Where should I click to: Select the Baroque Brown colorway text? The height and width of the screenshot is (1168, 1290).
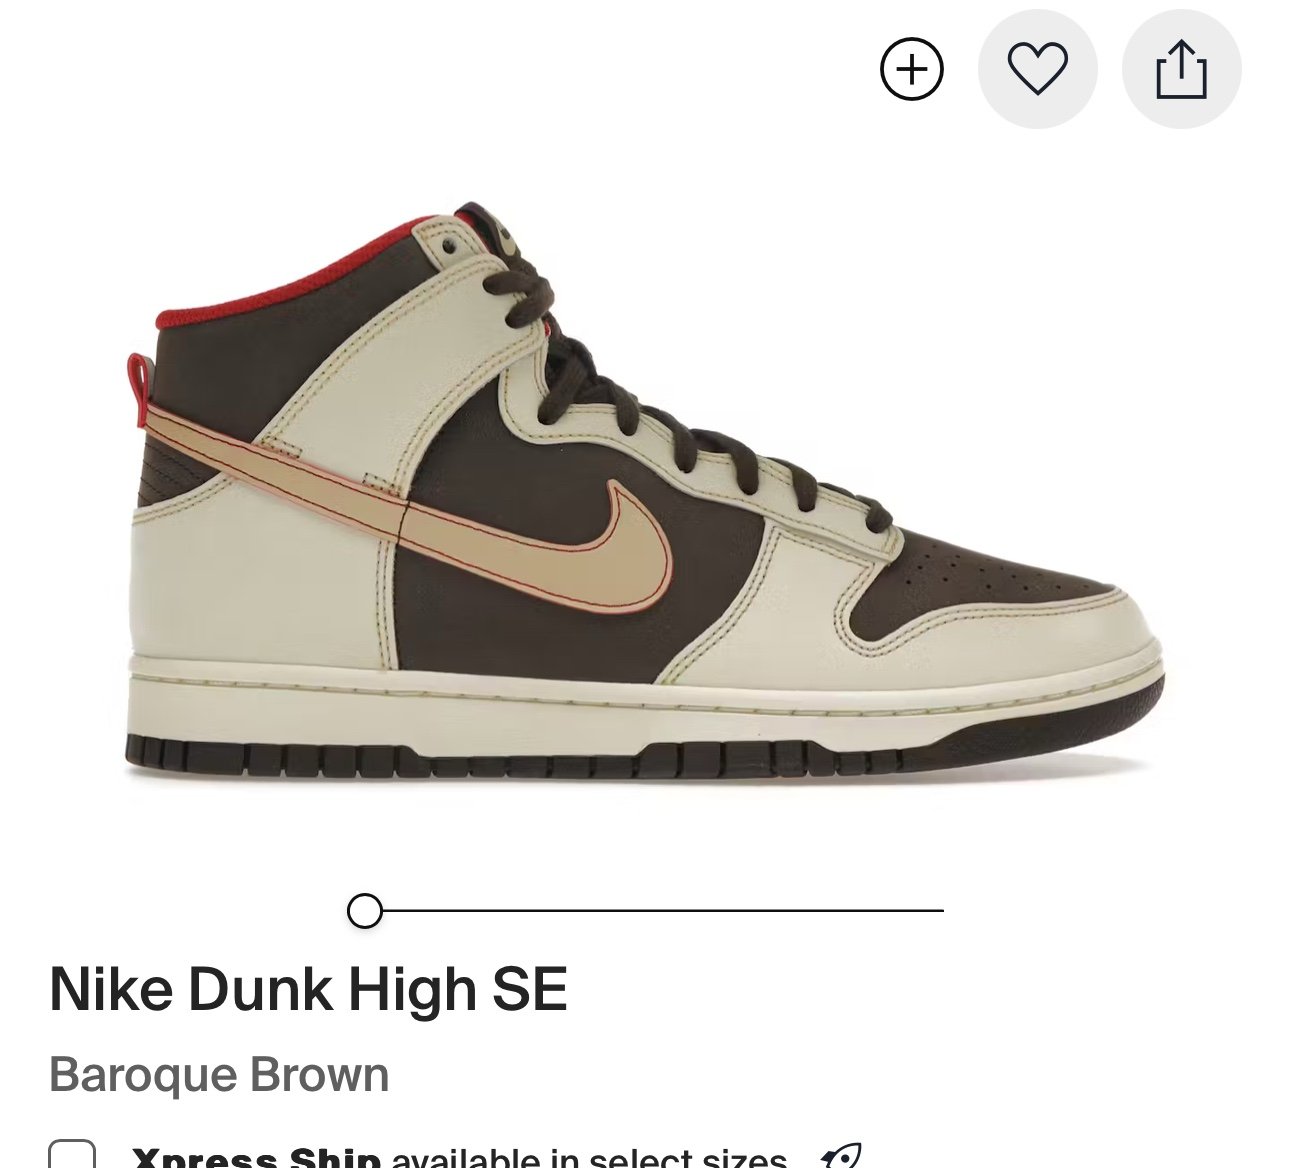click(x=219, y=1076)
